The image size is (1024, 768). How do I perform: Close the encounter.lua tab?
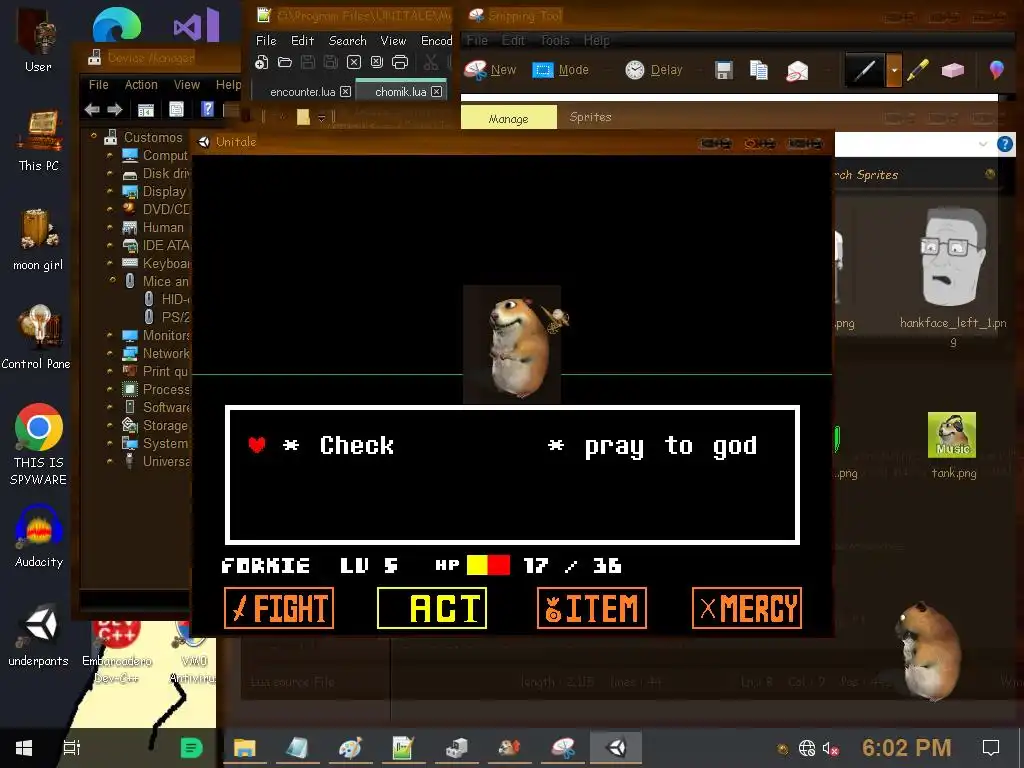[x=345, y=92]
